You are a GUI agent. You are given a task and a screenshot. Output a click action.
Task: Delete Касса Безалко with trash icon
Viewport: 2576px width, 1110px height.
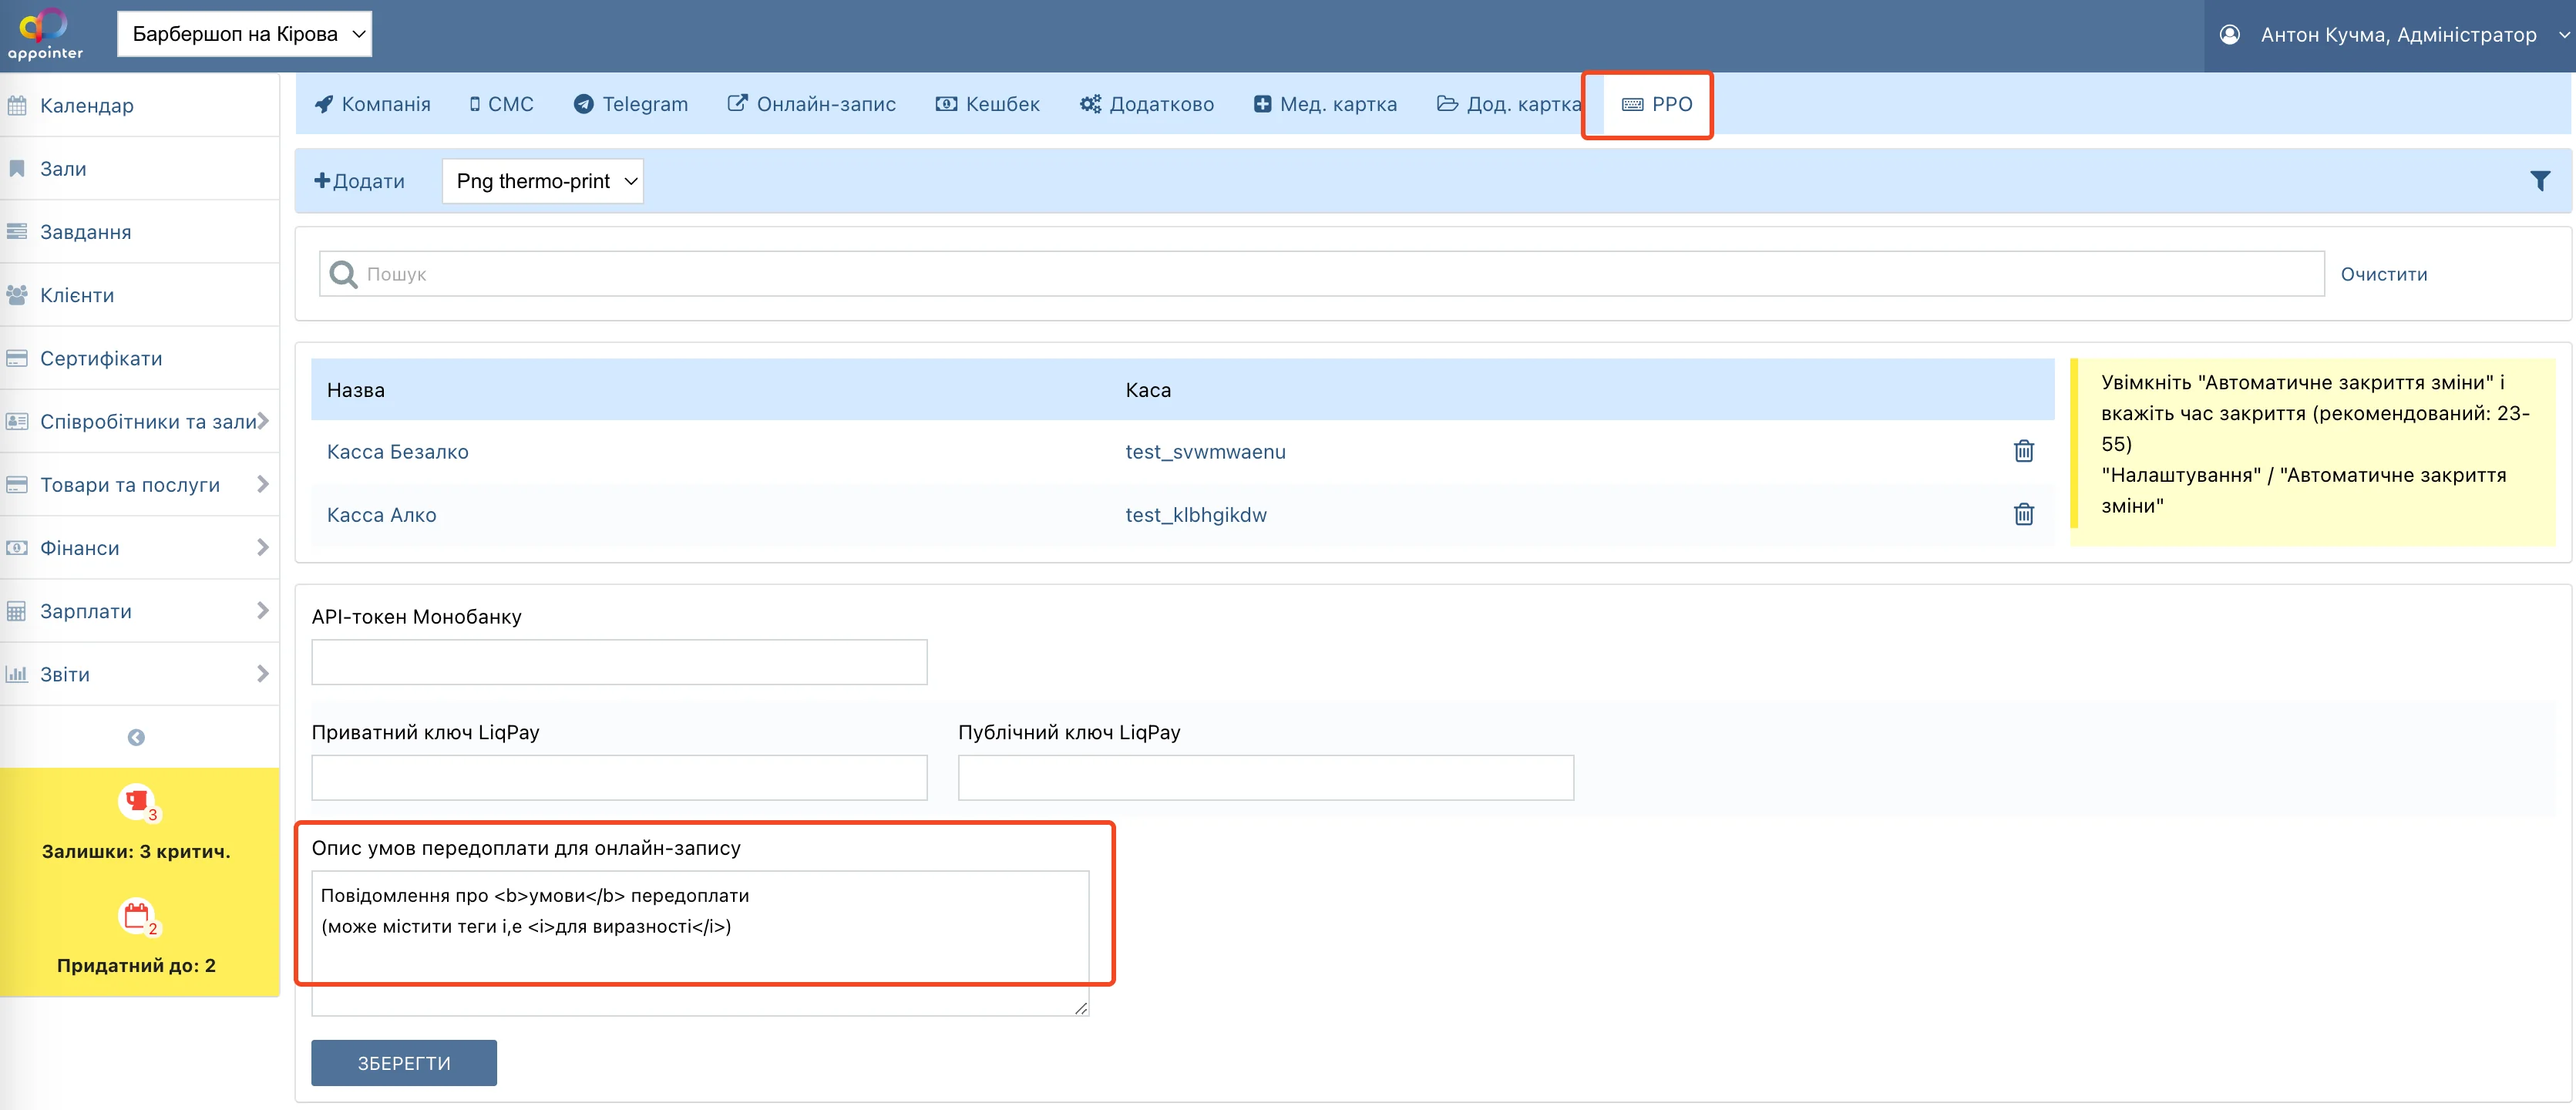[2023, 451]
